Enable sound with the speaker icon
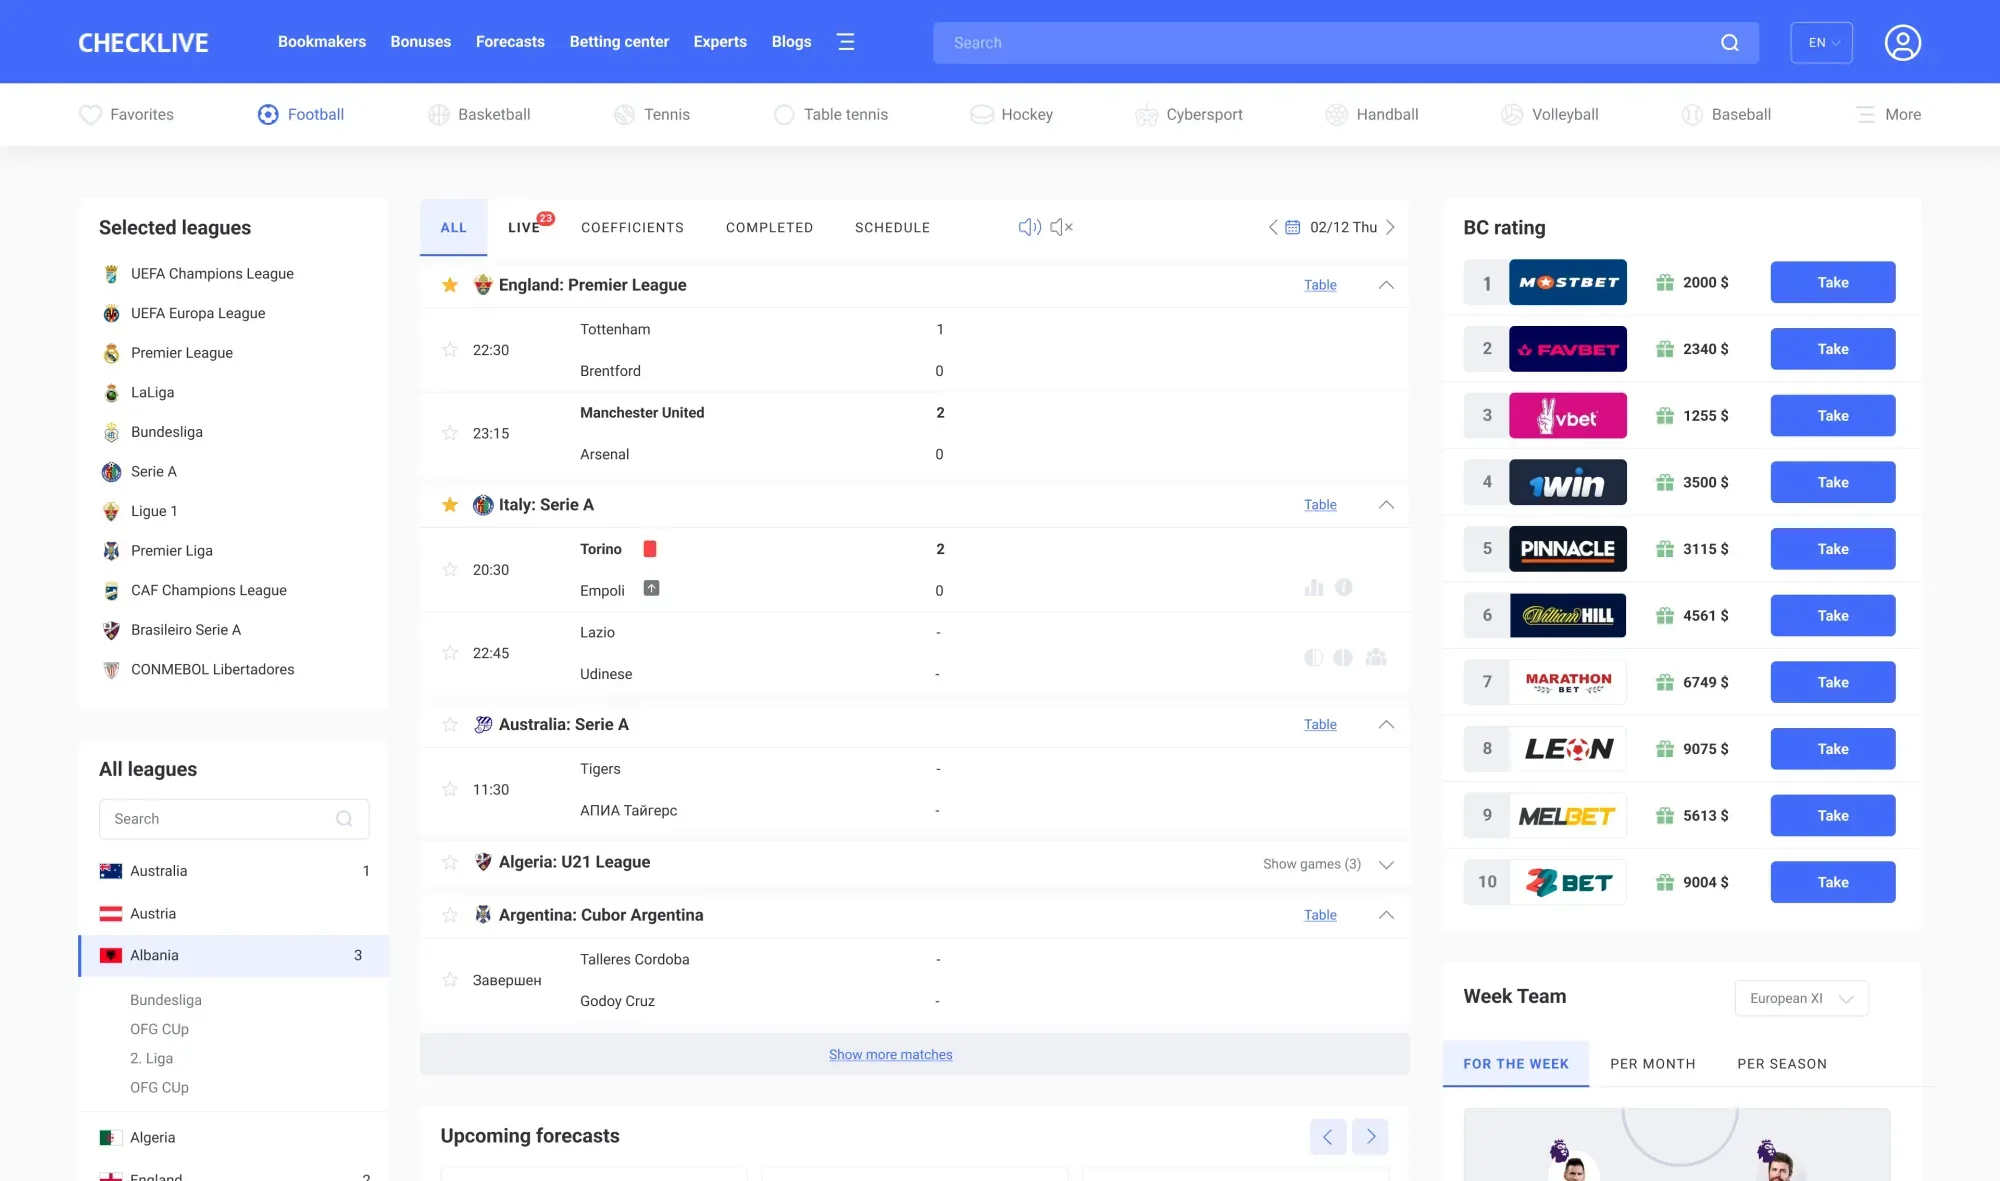The width and height of the screenshot is (2000, 1181). pos(1029,227)
